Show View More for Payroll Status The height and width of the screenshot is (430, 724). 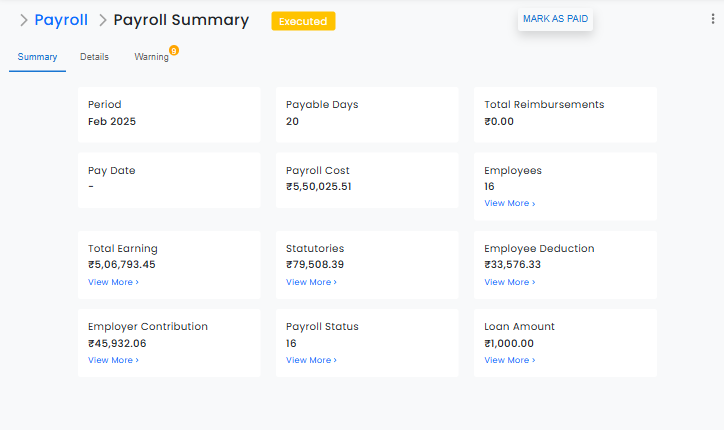click(311, 360)
